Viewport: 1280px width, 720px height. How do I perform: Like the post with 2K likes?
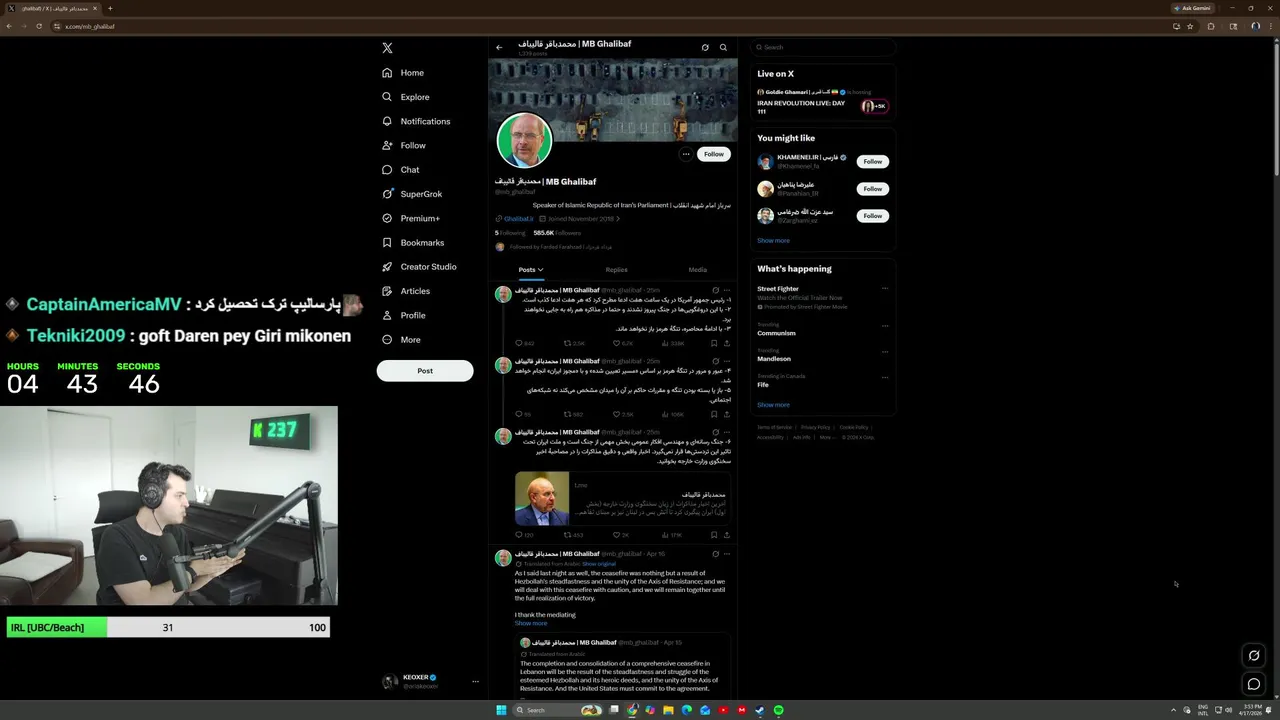point(617,535)
